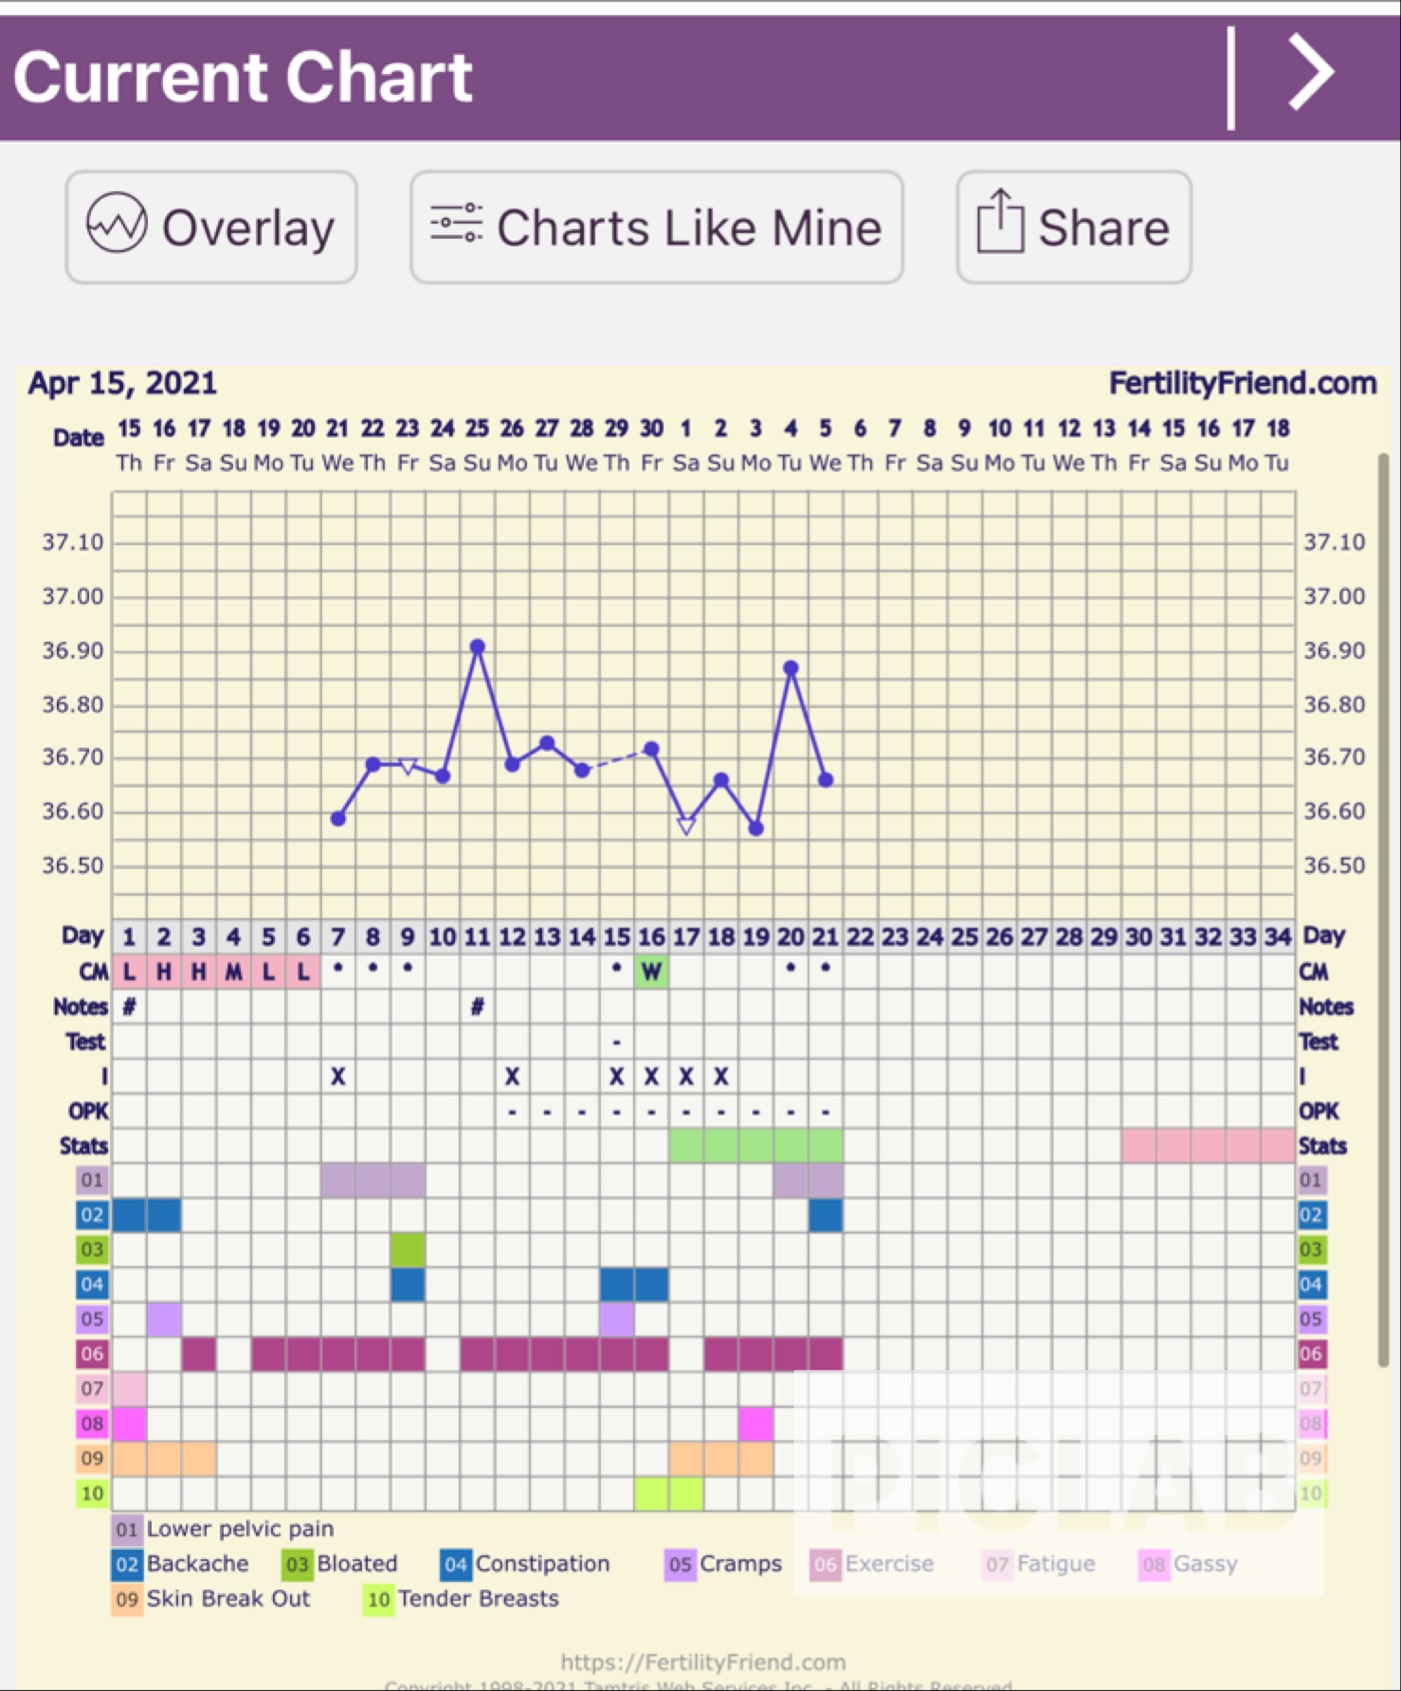
Task: Open the FertilityFriend.com footer link
Action: pyautogui.click(x=702, y=1662)
